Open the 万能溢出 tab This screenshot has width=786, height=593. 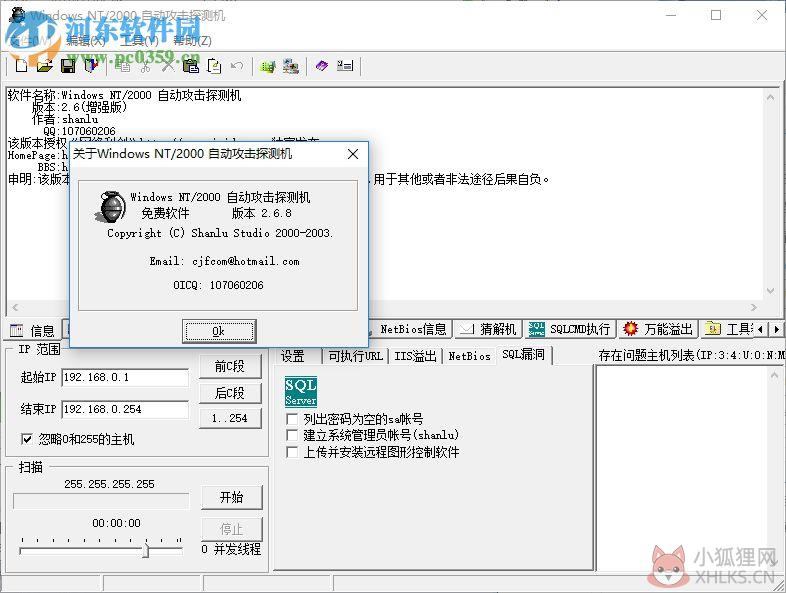point(658,329)
